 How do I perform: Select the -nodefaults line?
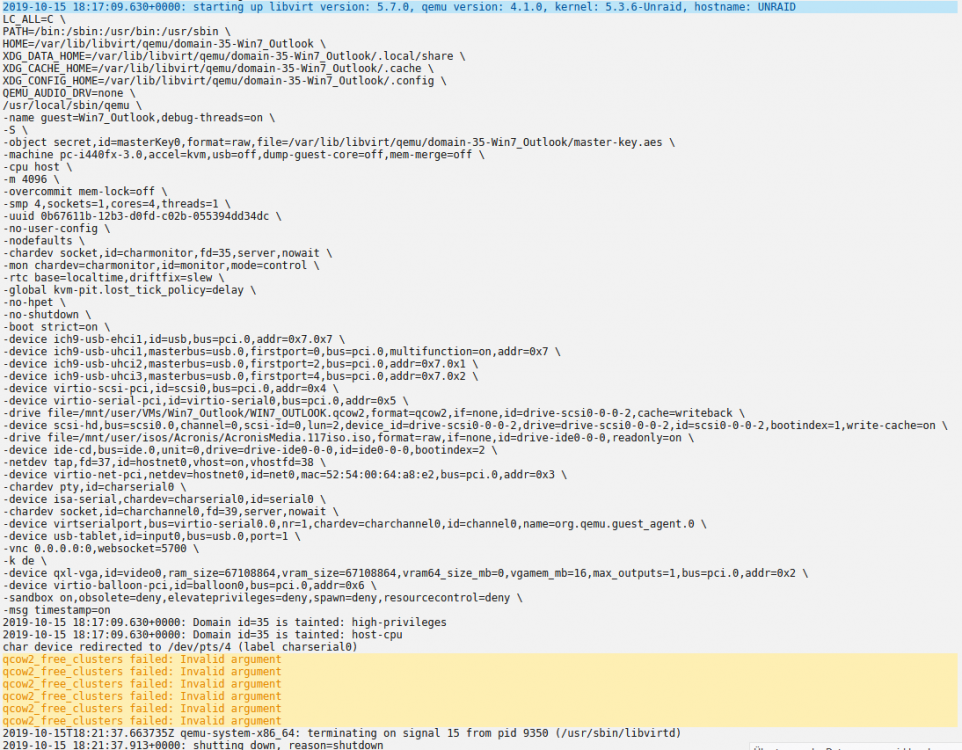pyautogui.click(x=44, y=240)
